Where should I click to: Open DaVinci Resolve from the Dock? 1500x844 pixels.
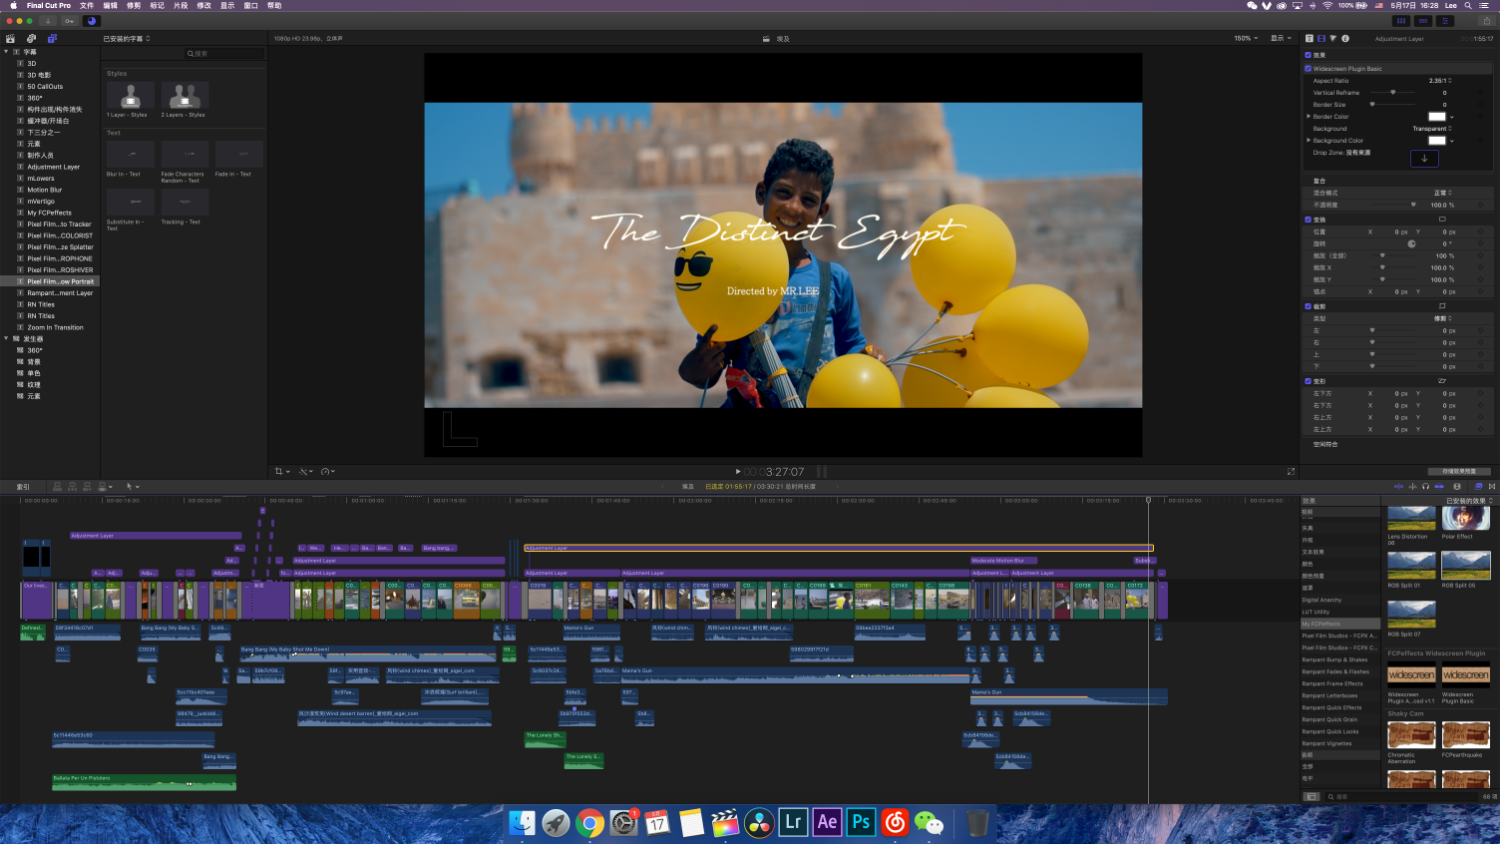point(759,822)
